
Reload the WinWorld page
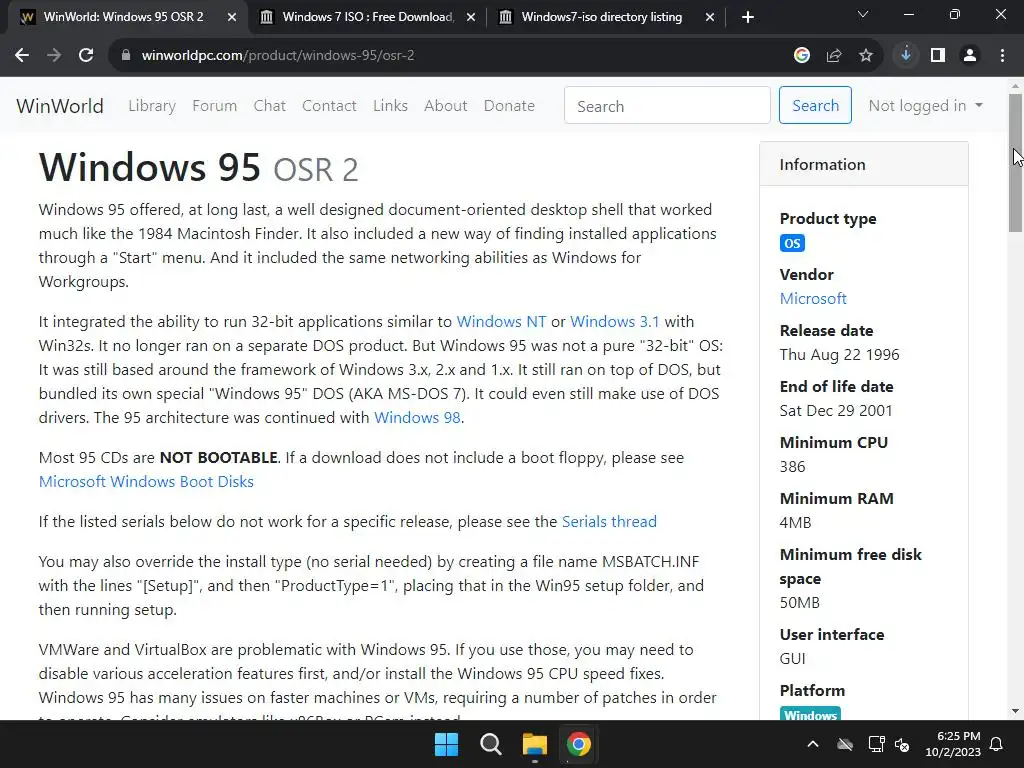coord(86,56)
